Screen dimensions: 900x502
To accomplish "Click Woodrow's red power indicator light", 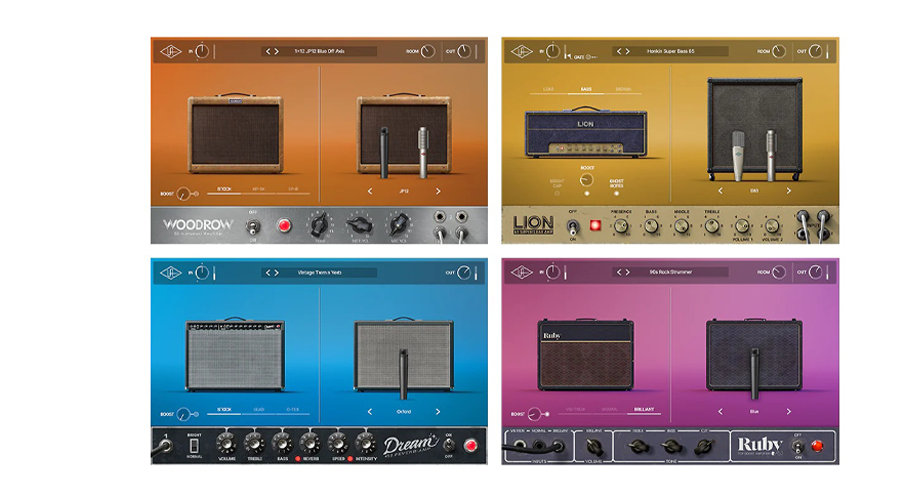I will [283, 225].
